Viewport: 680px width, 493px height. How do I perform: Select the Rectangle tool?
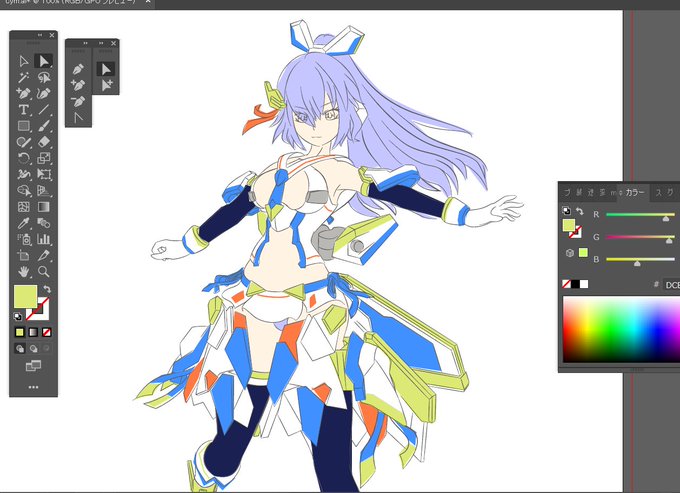(x=23, y=126)
